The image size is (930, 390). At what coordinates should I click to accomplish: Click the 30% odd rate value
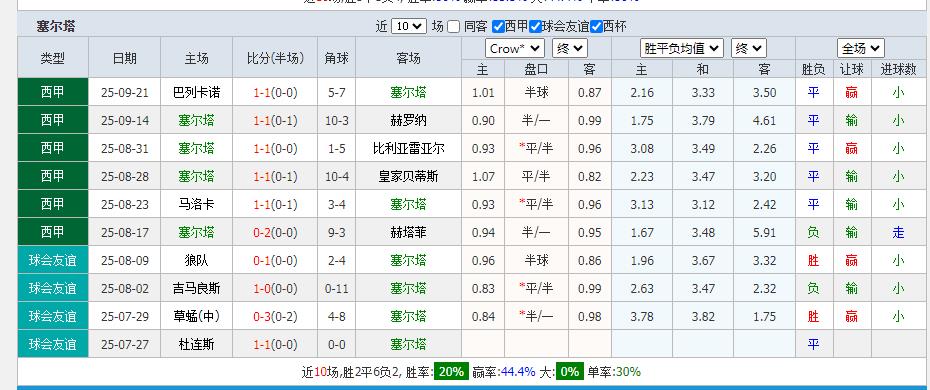(x=628, y=372)
